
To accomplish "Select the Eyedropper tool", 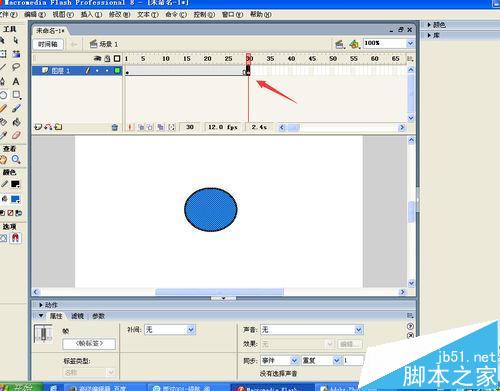I will click(3, 135).
